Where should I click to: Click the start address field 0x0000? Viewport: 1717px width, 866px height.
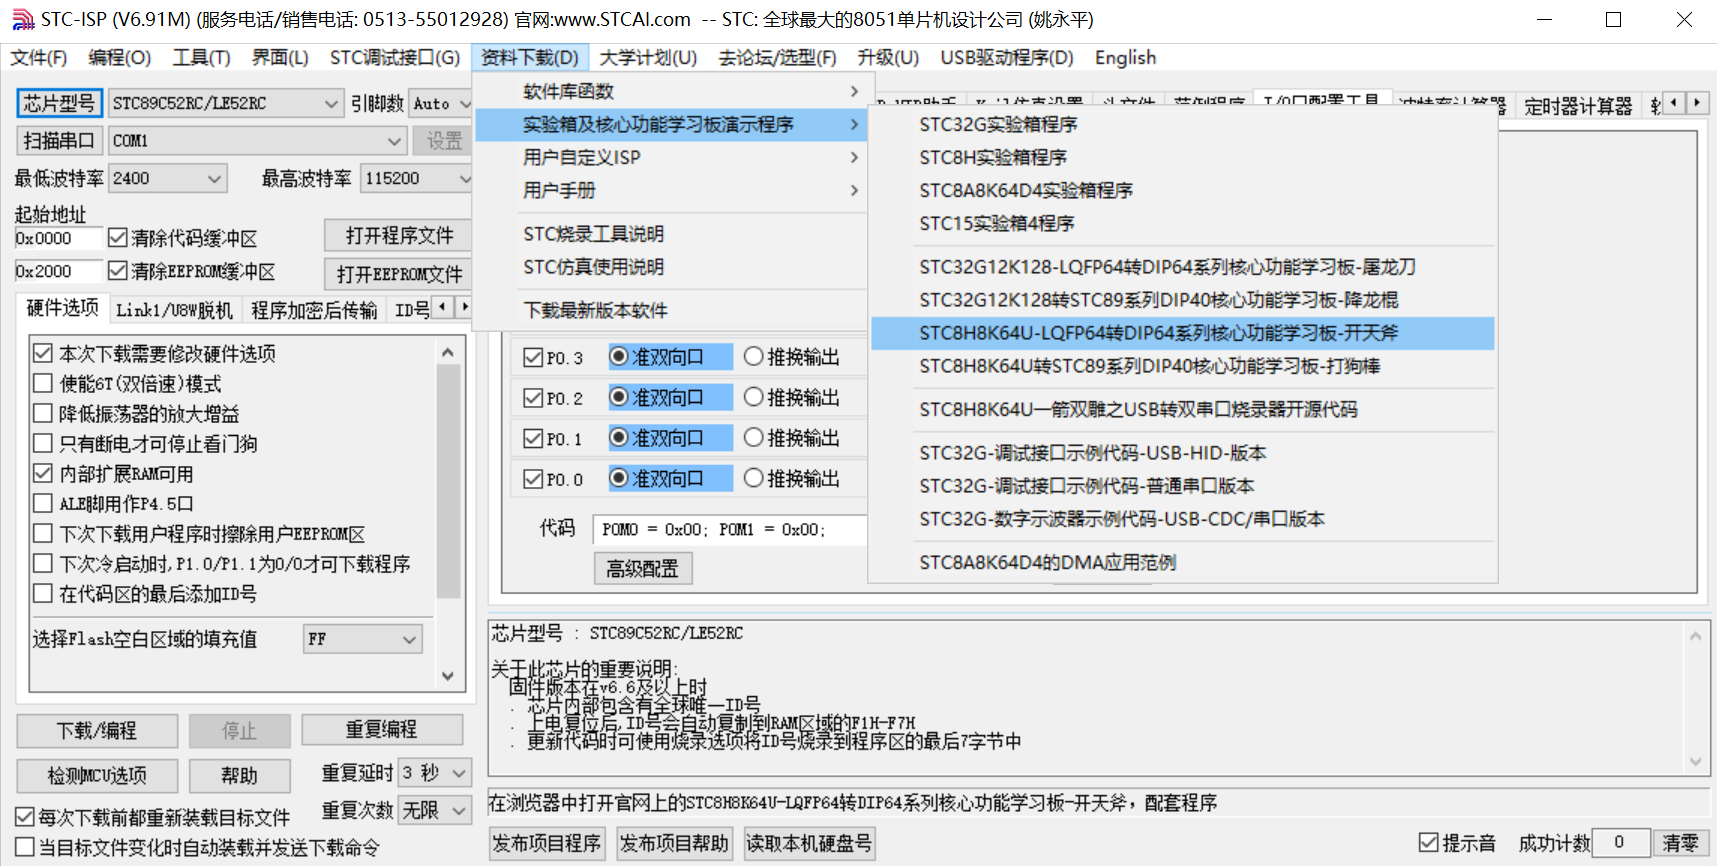click(58, 238)
